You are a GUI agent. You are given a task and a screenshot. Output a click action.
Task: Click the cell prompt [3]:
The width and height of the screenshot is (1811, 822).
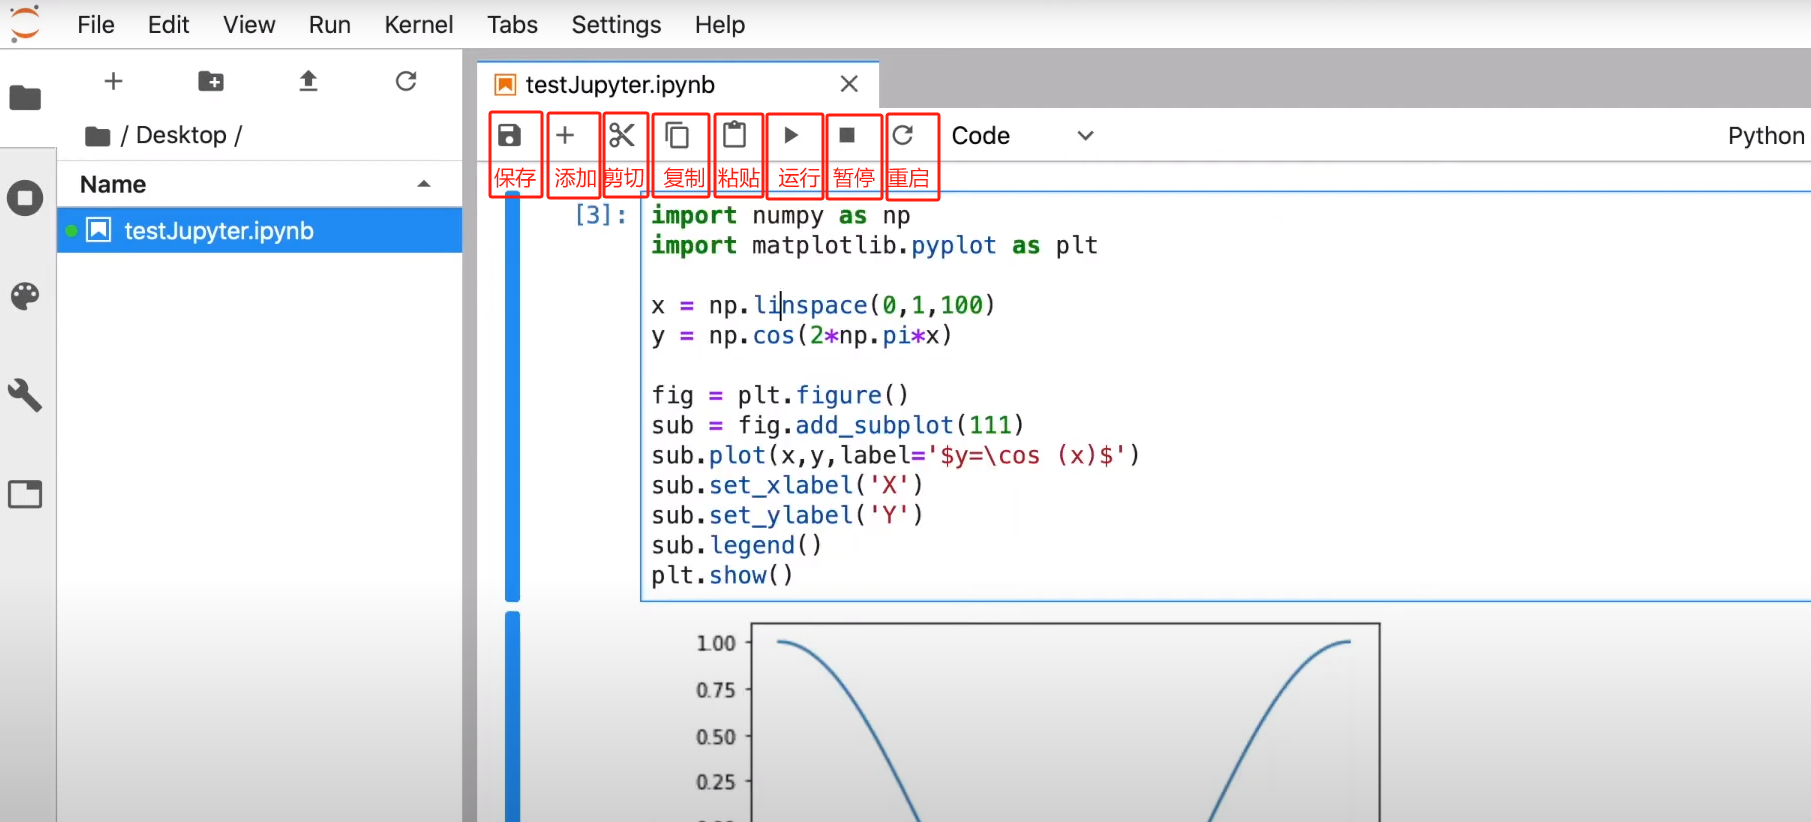click(601, 215)
